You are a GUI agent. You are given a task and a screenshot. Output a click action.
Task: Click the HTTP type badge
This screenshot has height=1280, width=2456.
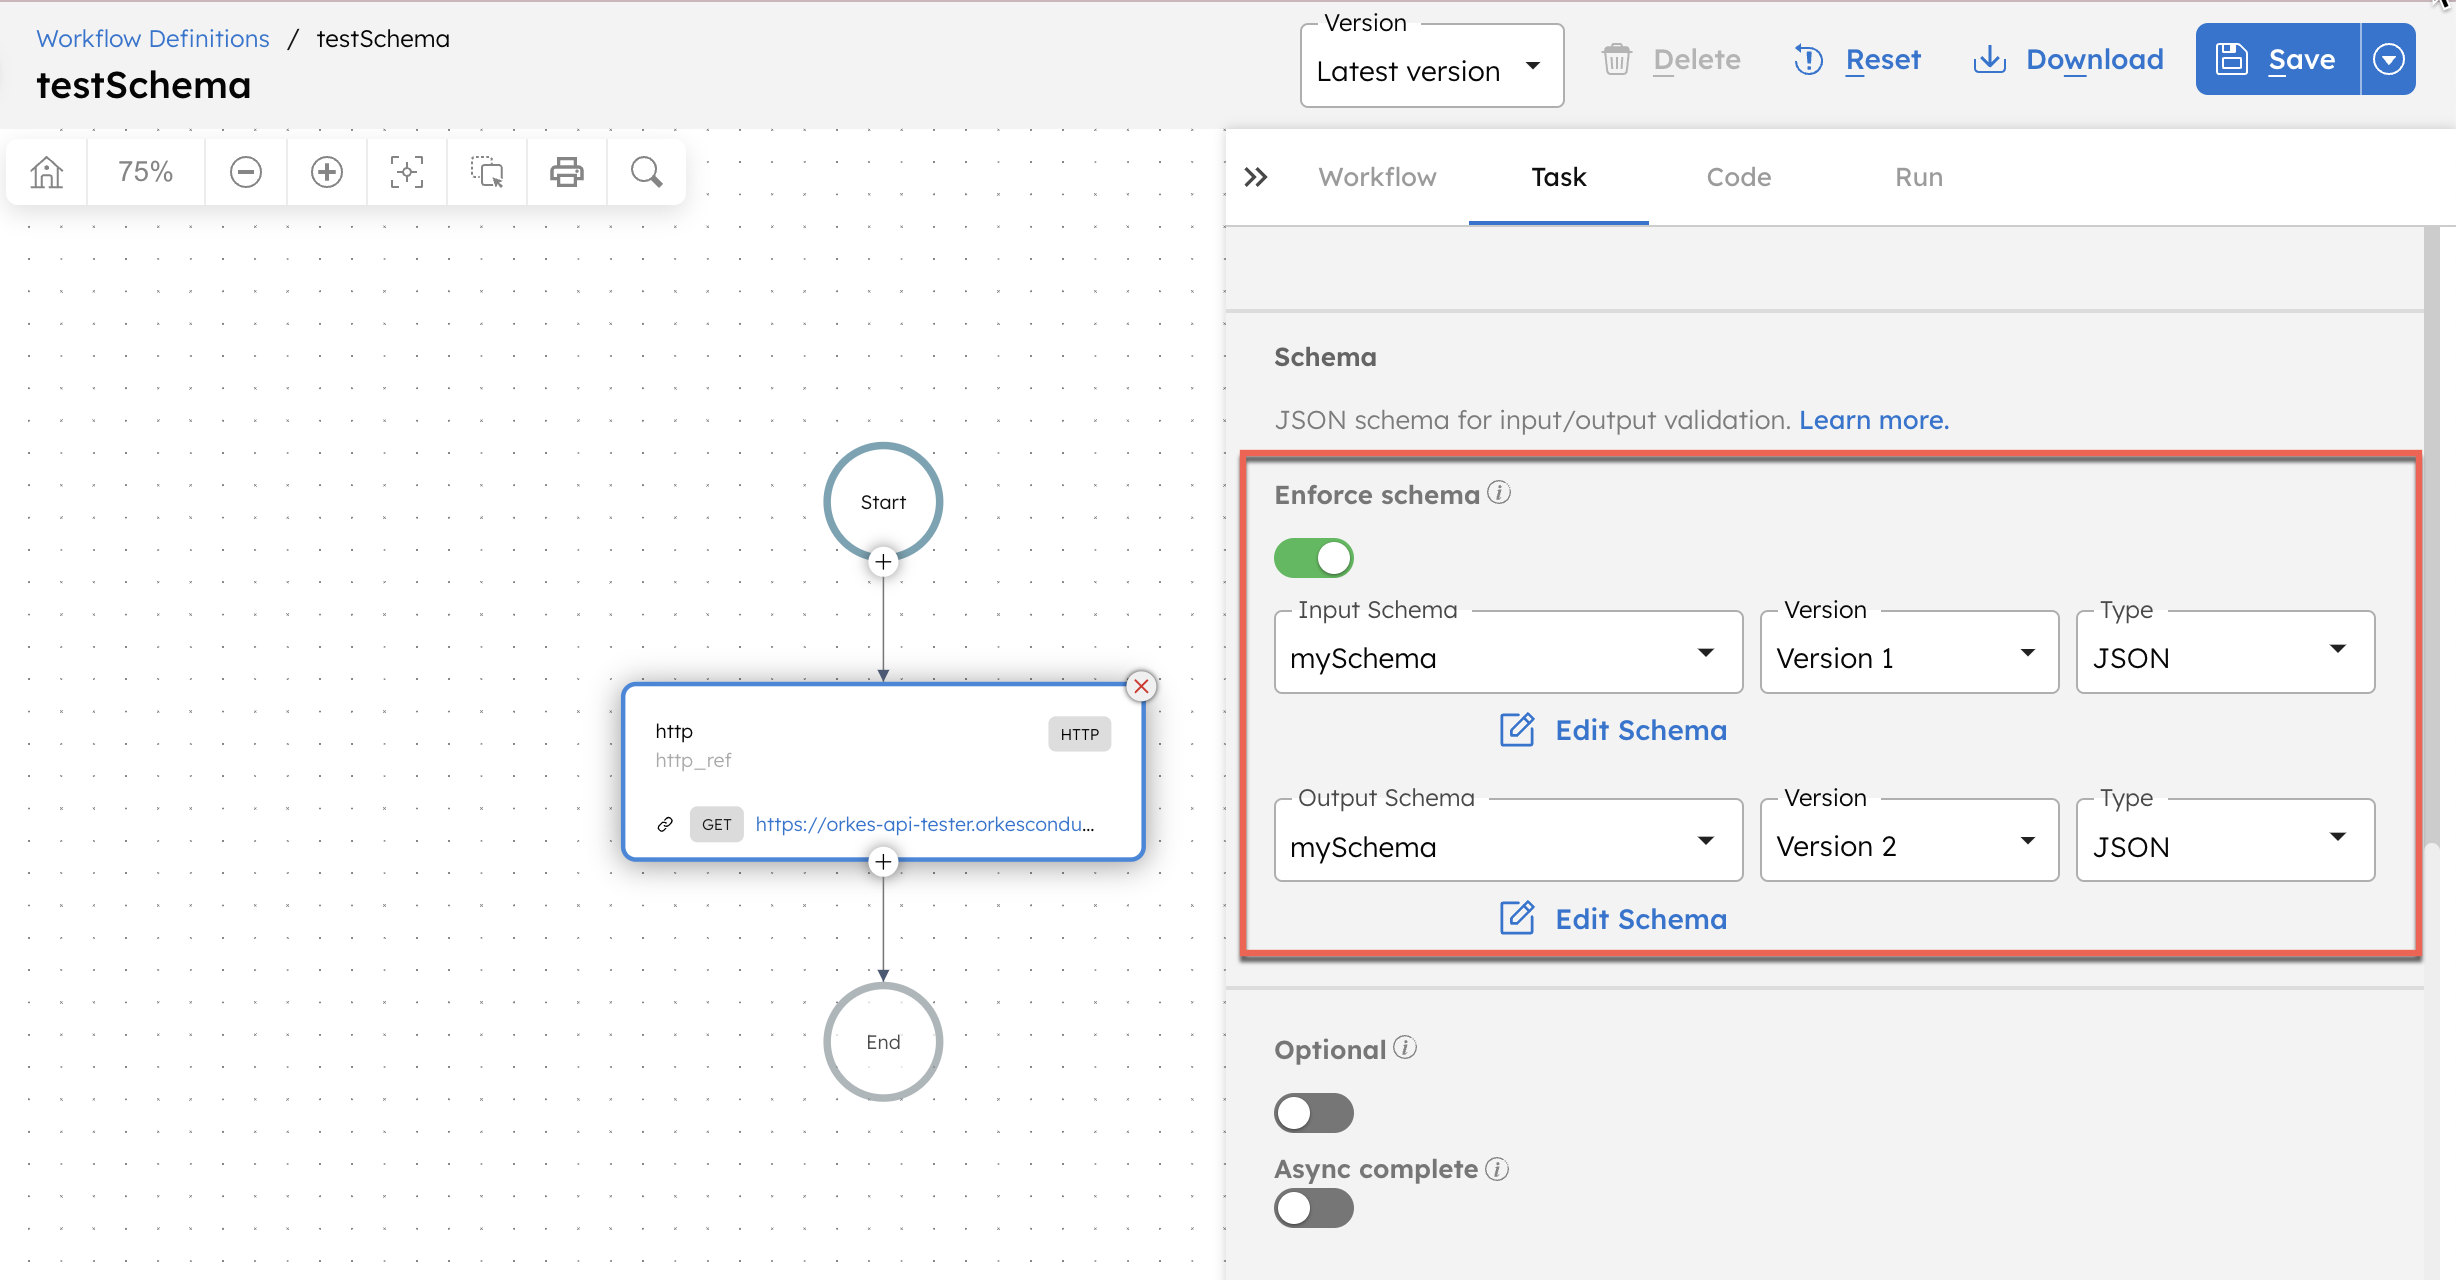(x=1079, y=734)
